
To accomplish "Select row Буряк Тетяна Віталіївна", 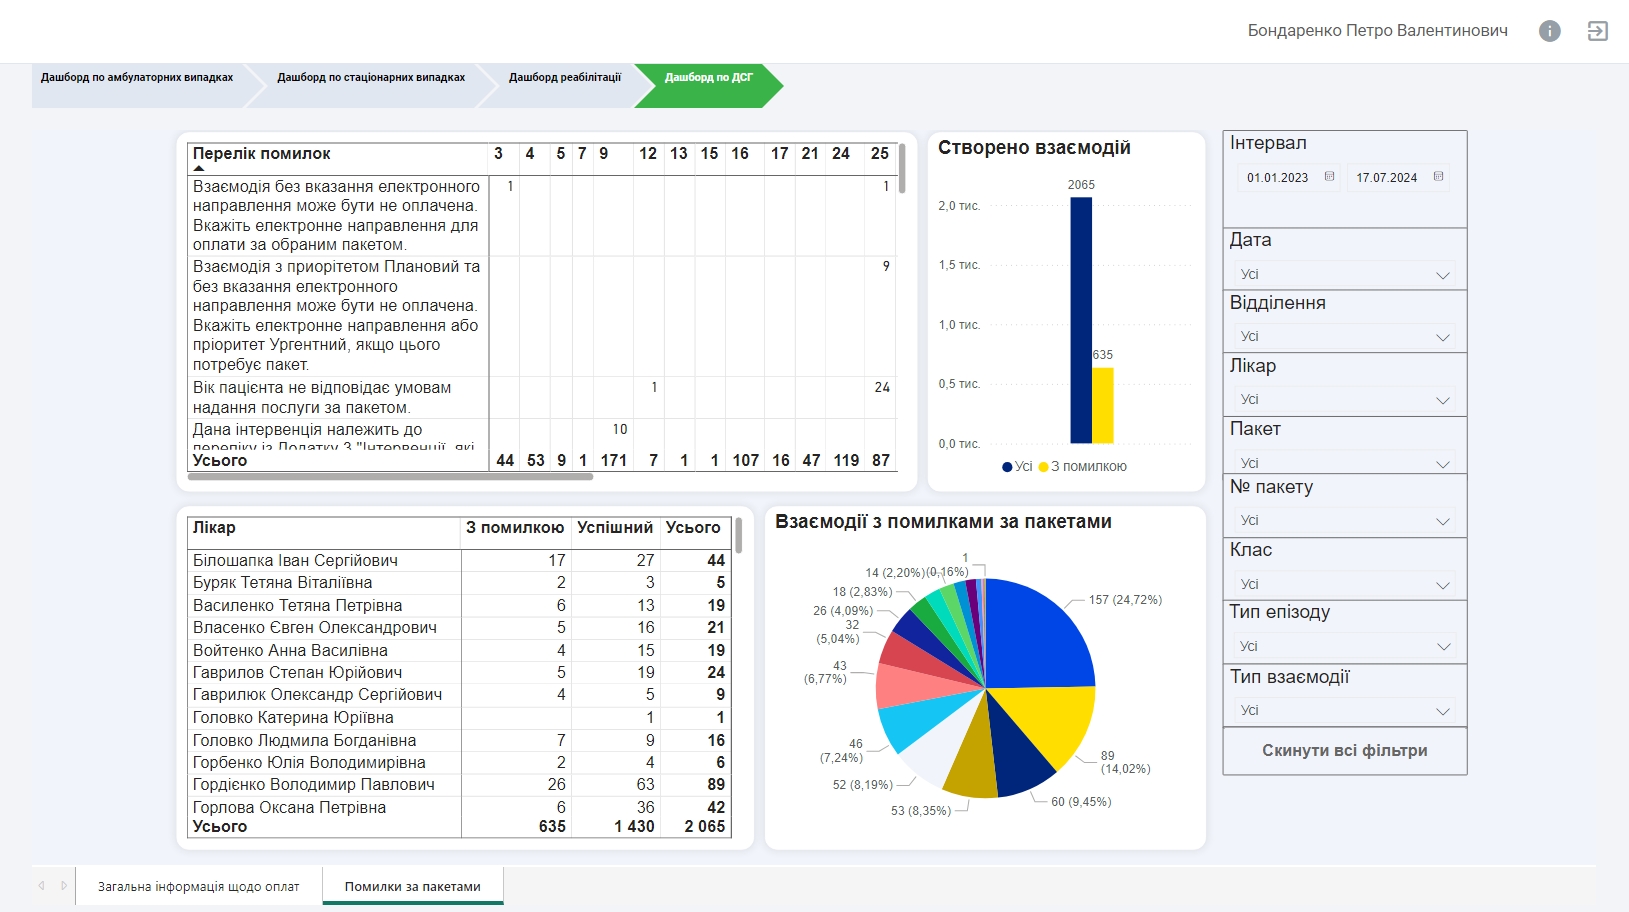I will coord(459,583).
